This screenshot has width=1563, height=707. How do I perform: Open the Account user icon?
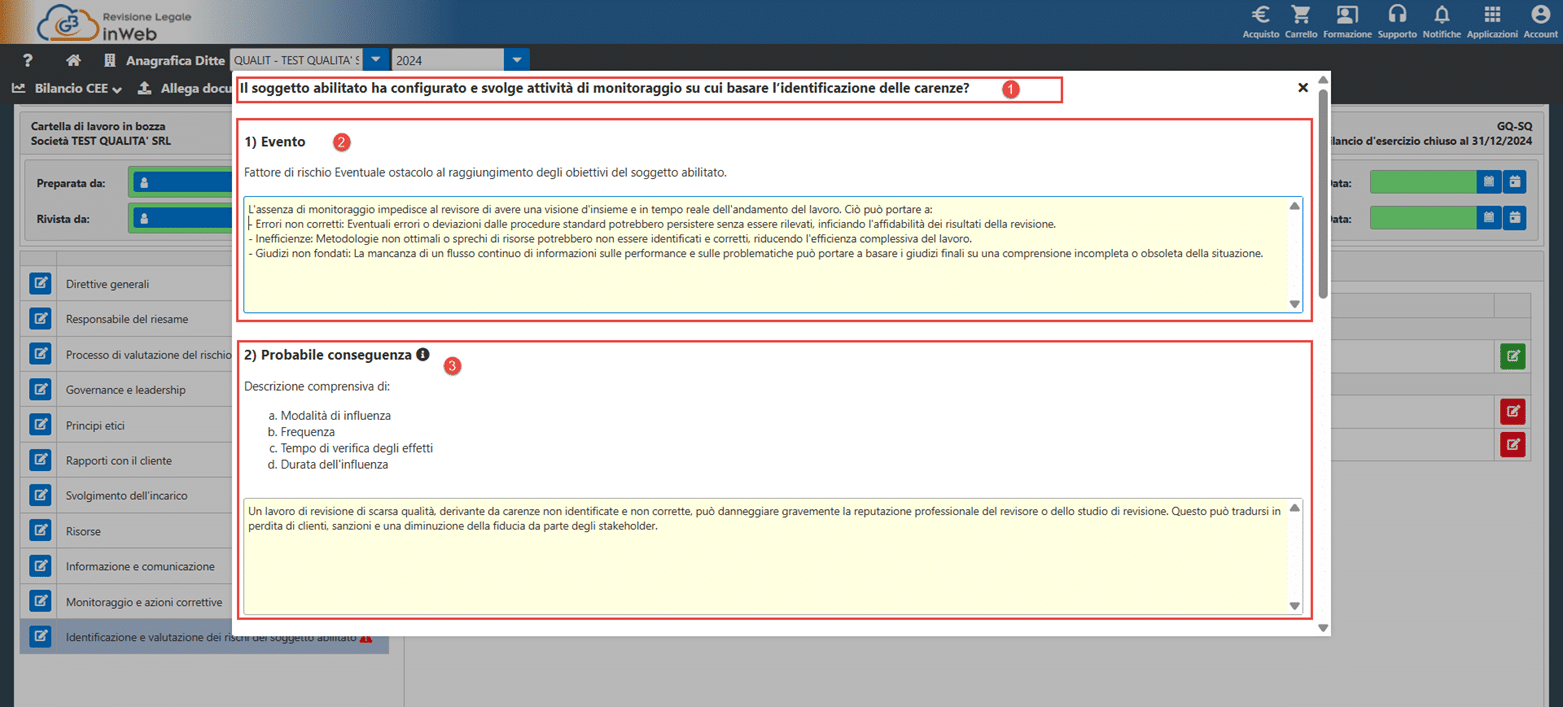coord(1540,15)
